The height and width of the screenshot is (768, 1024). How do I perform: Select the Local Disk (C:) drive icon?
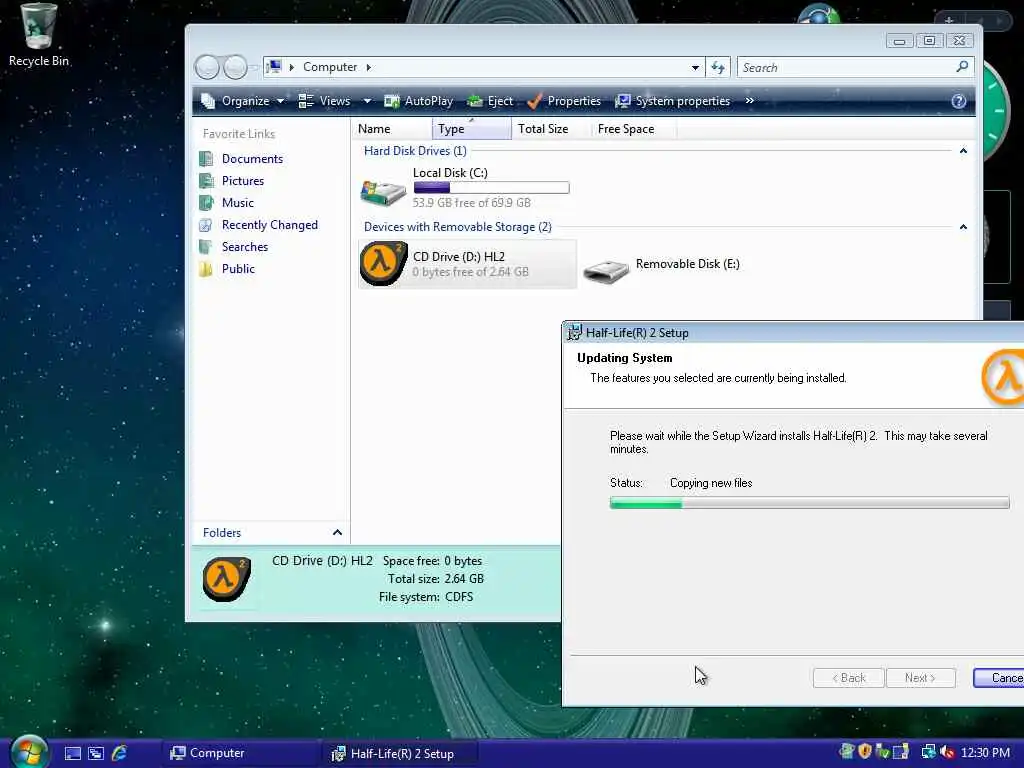pyautogui.click(x=383, y=193)
